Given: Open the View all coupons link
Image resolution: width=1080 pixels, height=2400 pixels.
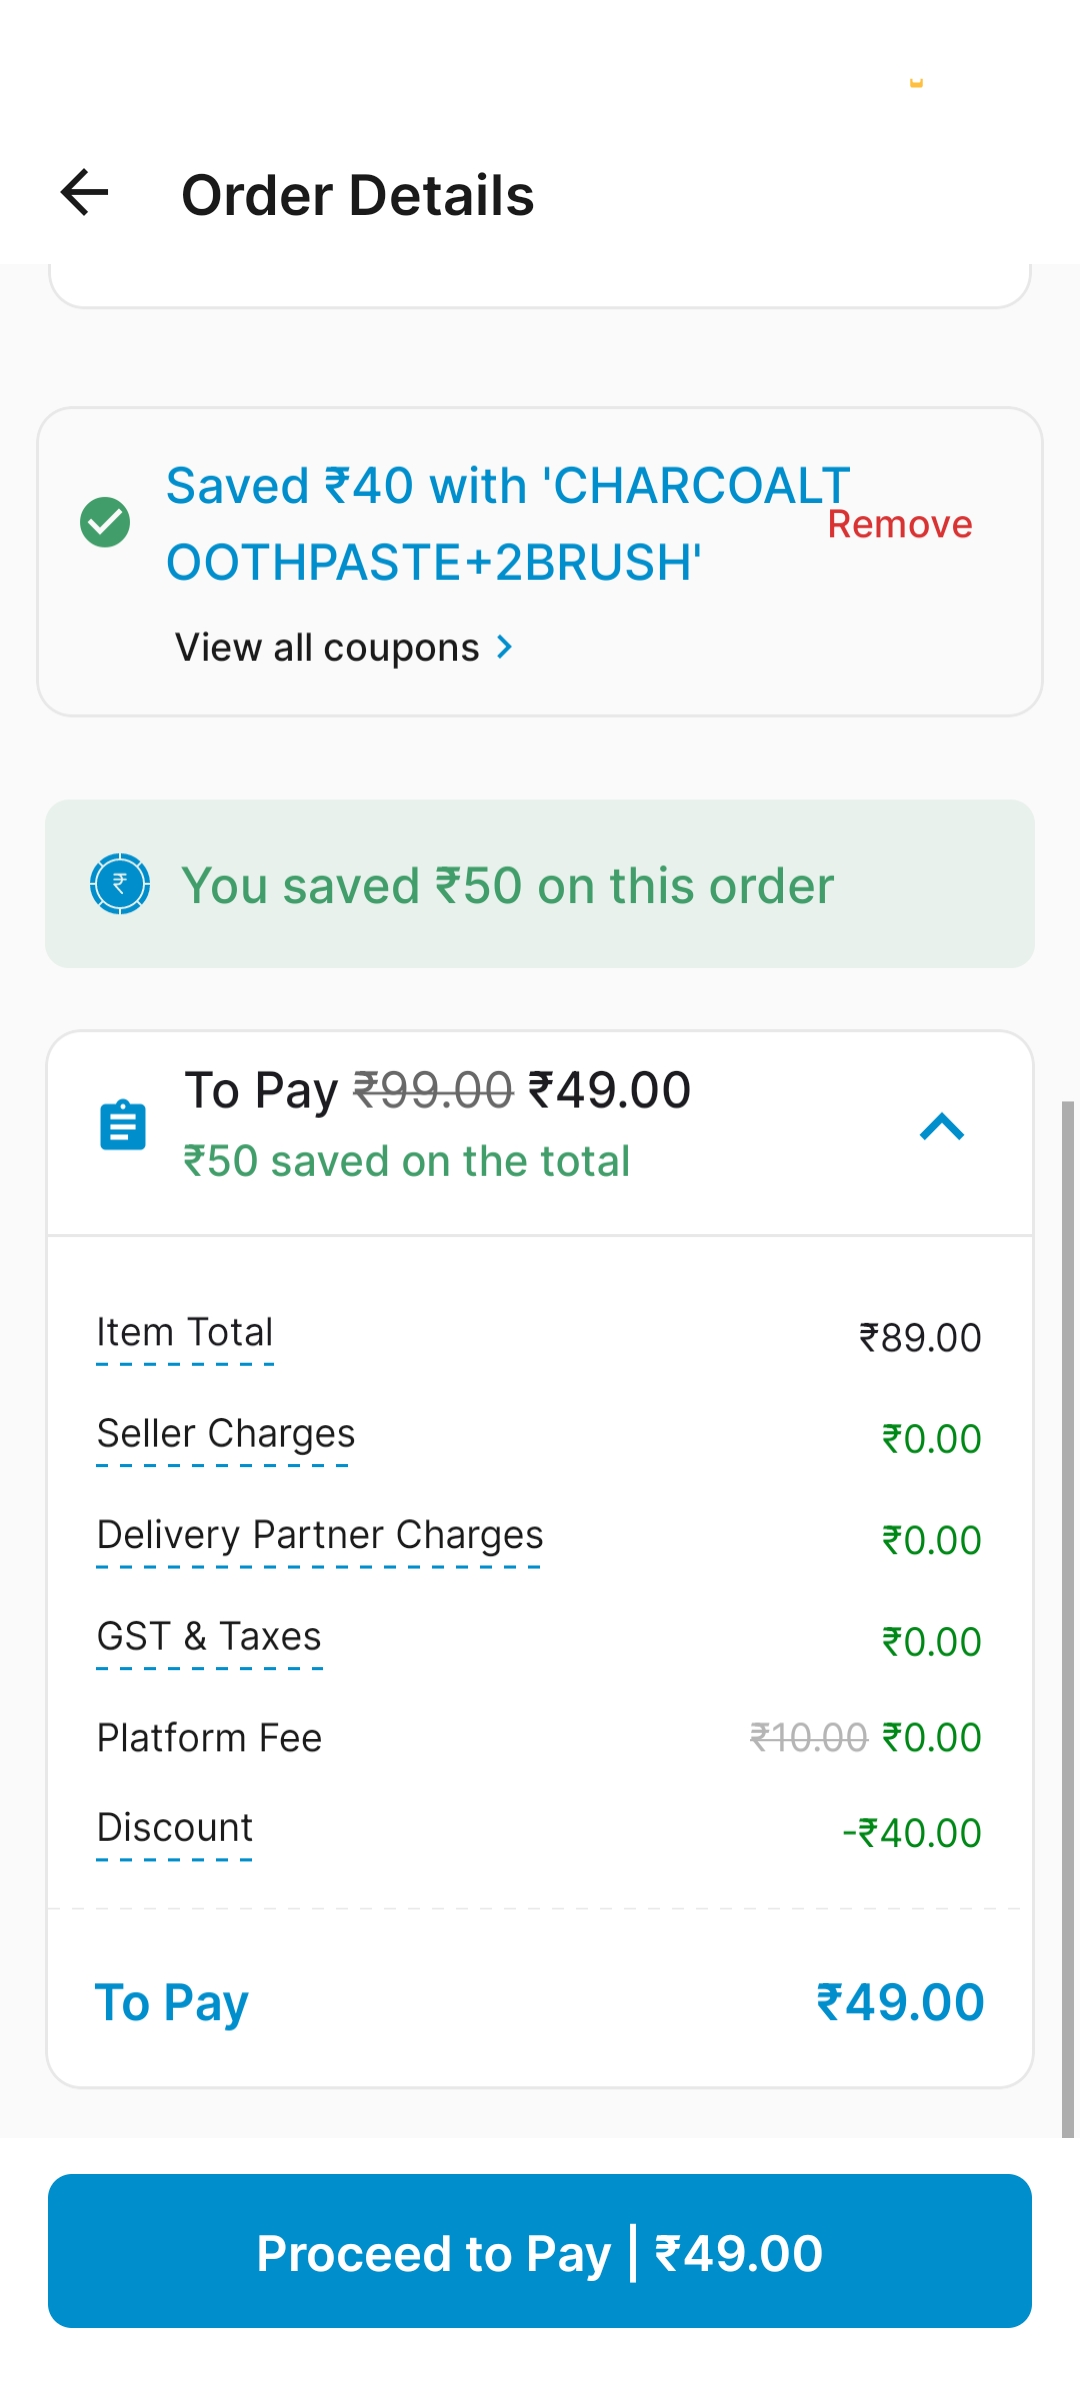Looking at the screenshot, I should (x=328, y=648).
